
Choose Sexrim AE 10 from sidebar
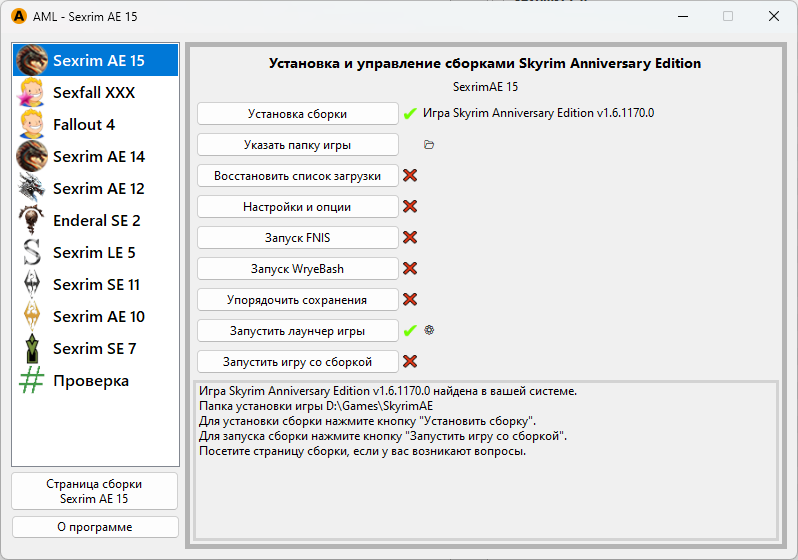pos(98,317)
